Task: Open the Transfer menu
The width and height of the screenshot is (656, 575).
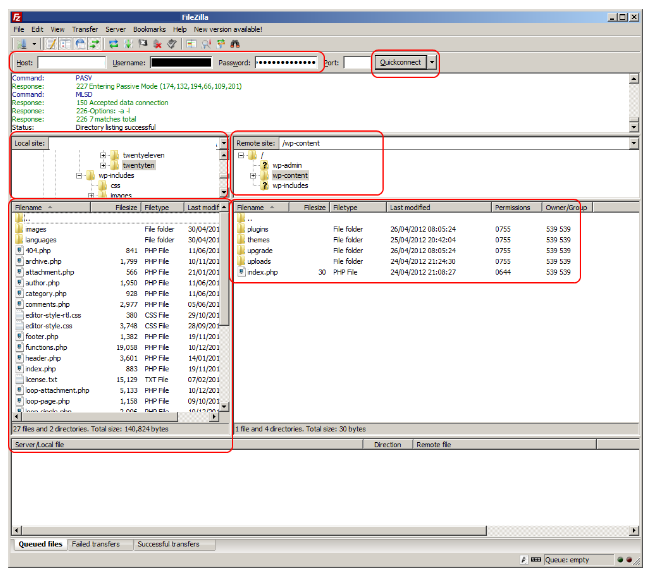Action: point(85,29)
